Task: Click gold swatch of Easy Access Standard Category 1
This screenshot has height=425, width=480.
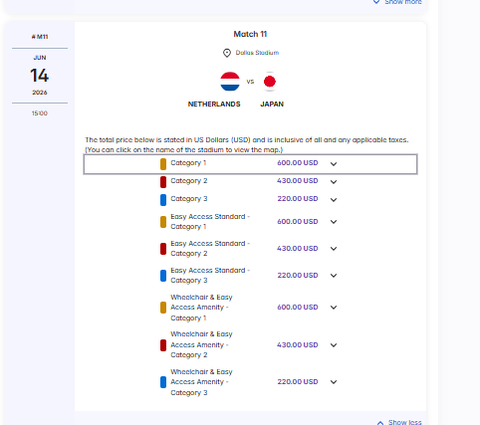Action: point(163,222)
